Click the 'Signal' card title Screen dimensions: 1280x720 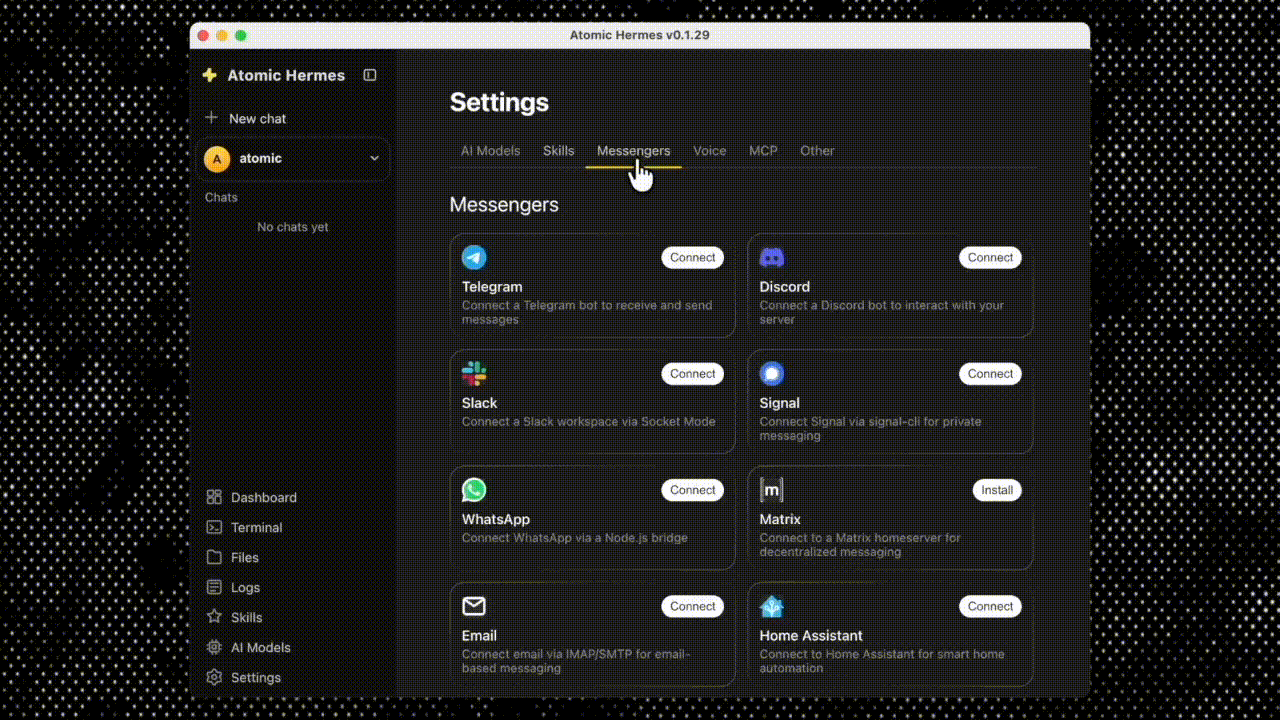tap(779, 403)
